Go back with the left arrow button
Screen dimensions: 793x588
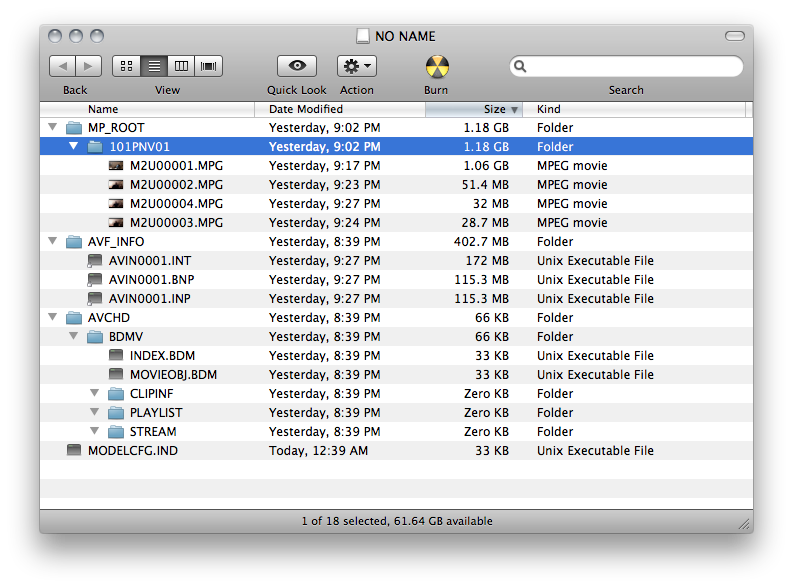pyautogui.click(x=62, y=66)
